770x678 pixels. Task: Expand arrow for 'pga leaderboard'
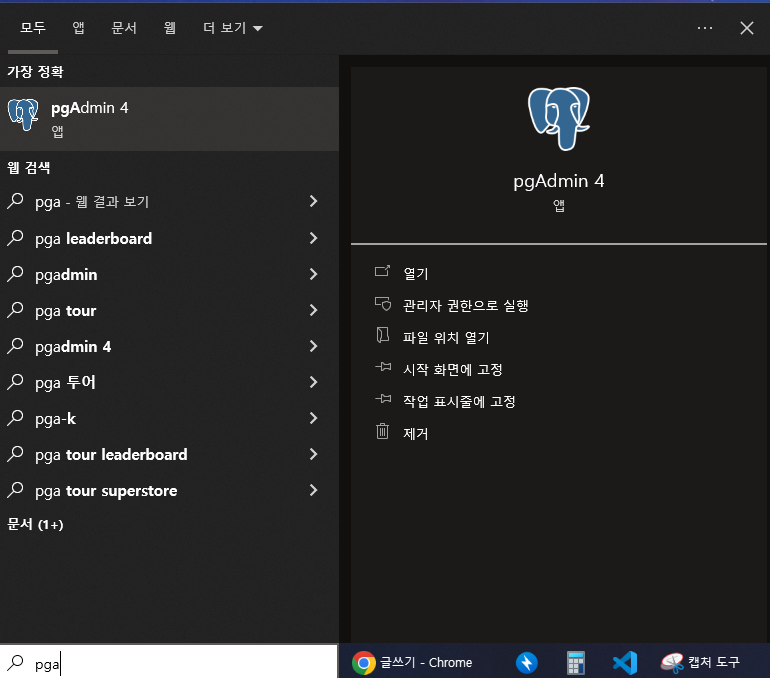tap(313, 238)
